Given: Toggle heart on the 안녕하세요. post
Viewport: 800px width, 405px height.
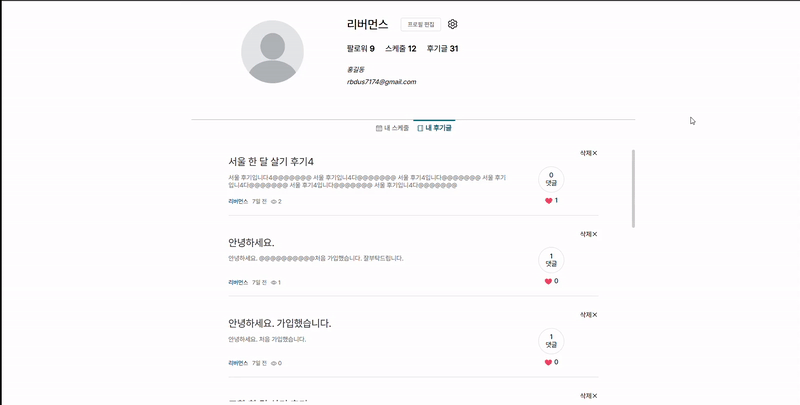Looking at the screenshot, I should (x=548, y=281).
